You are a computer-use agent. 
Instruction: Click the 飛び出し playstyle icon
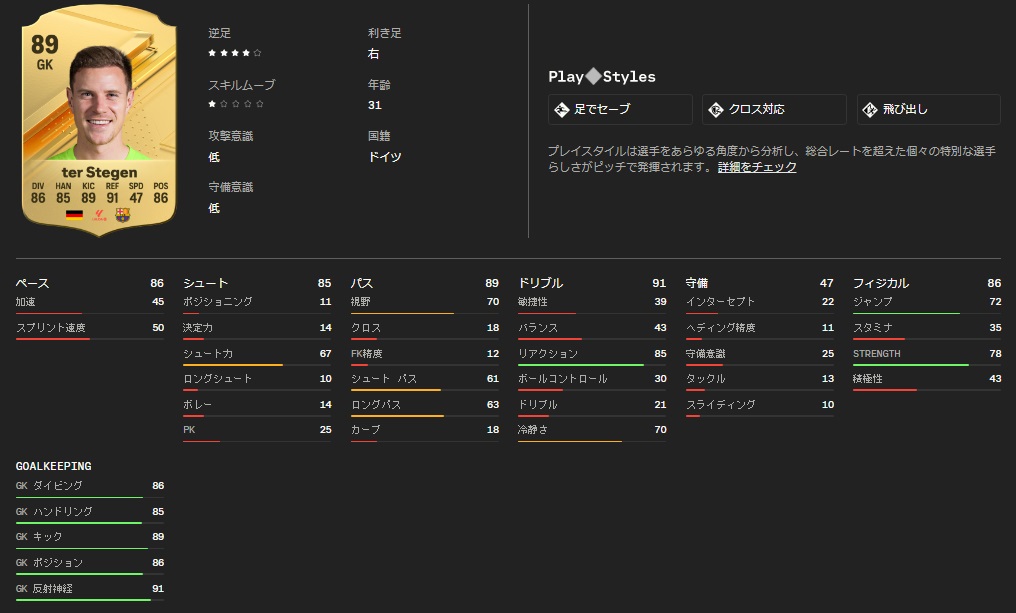click(870, 108)
